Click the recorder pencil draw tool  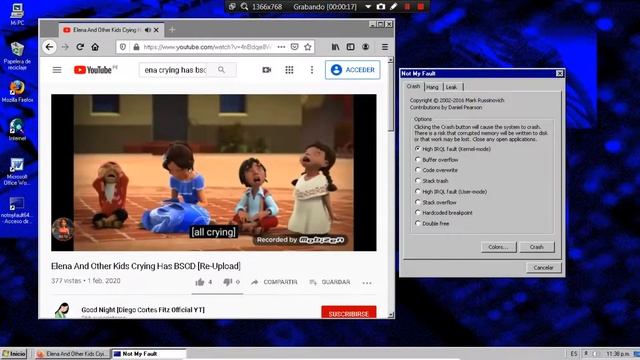(x=393, y=7)
